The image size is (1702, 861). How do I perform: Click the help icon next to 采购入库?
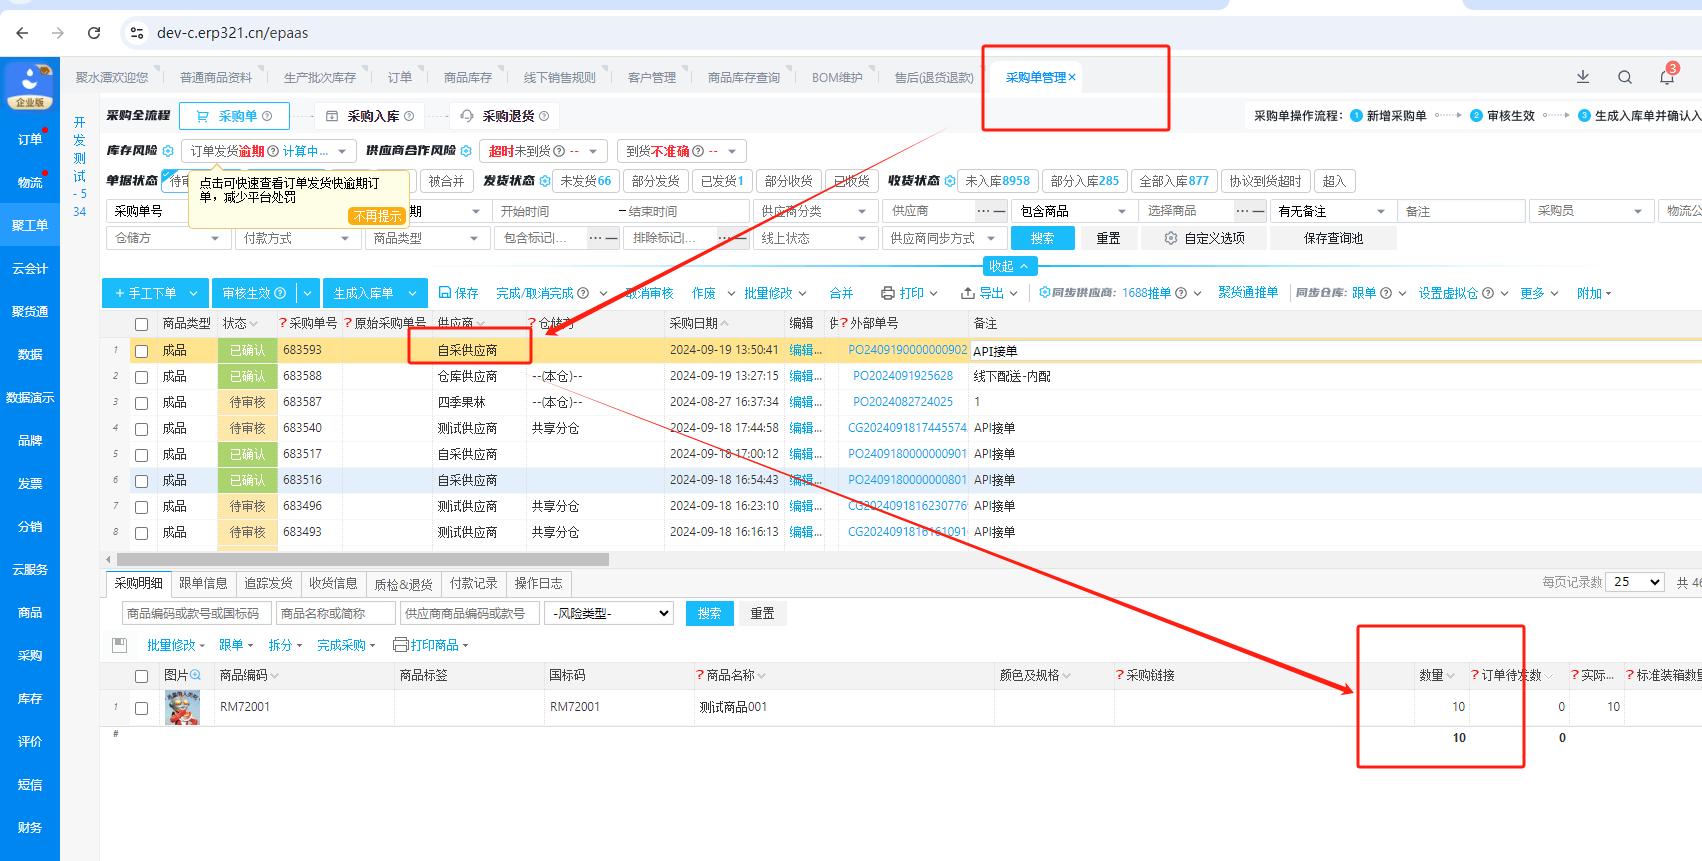point(409,116)
